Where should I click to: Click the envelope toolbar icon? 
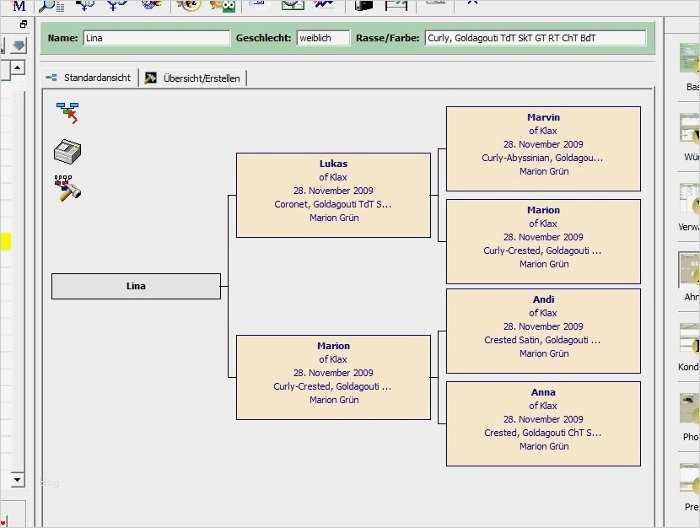coord(292,5)
